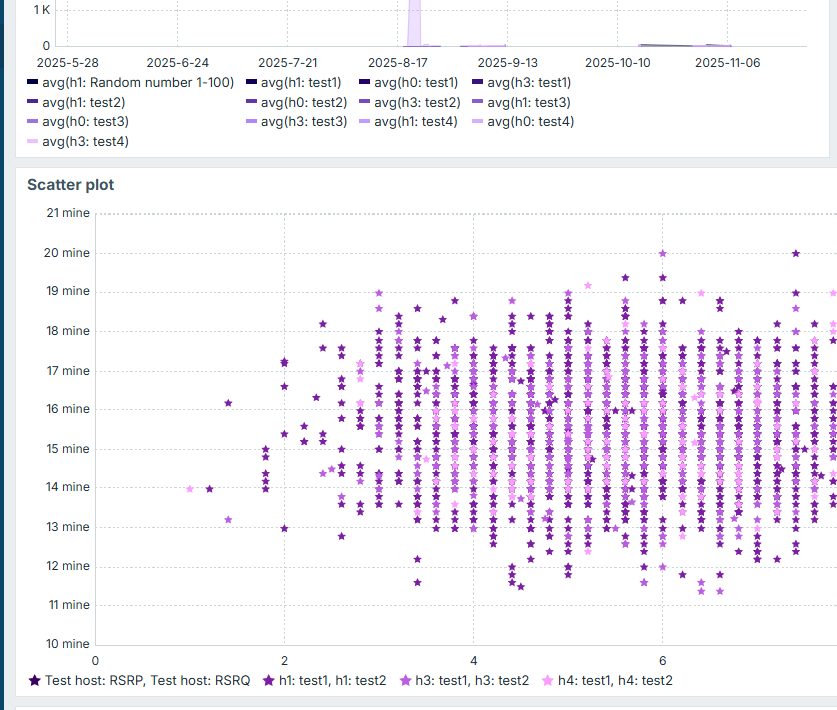This screenshot has width=837, height=710.
Task: Click the legend marker next to avg(h1: test2)
Action: (x=33, y=102)
